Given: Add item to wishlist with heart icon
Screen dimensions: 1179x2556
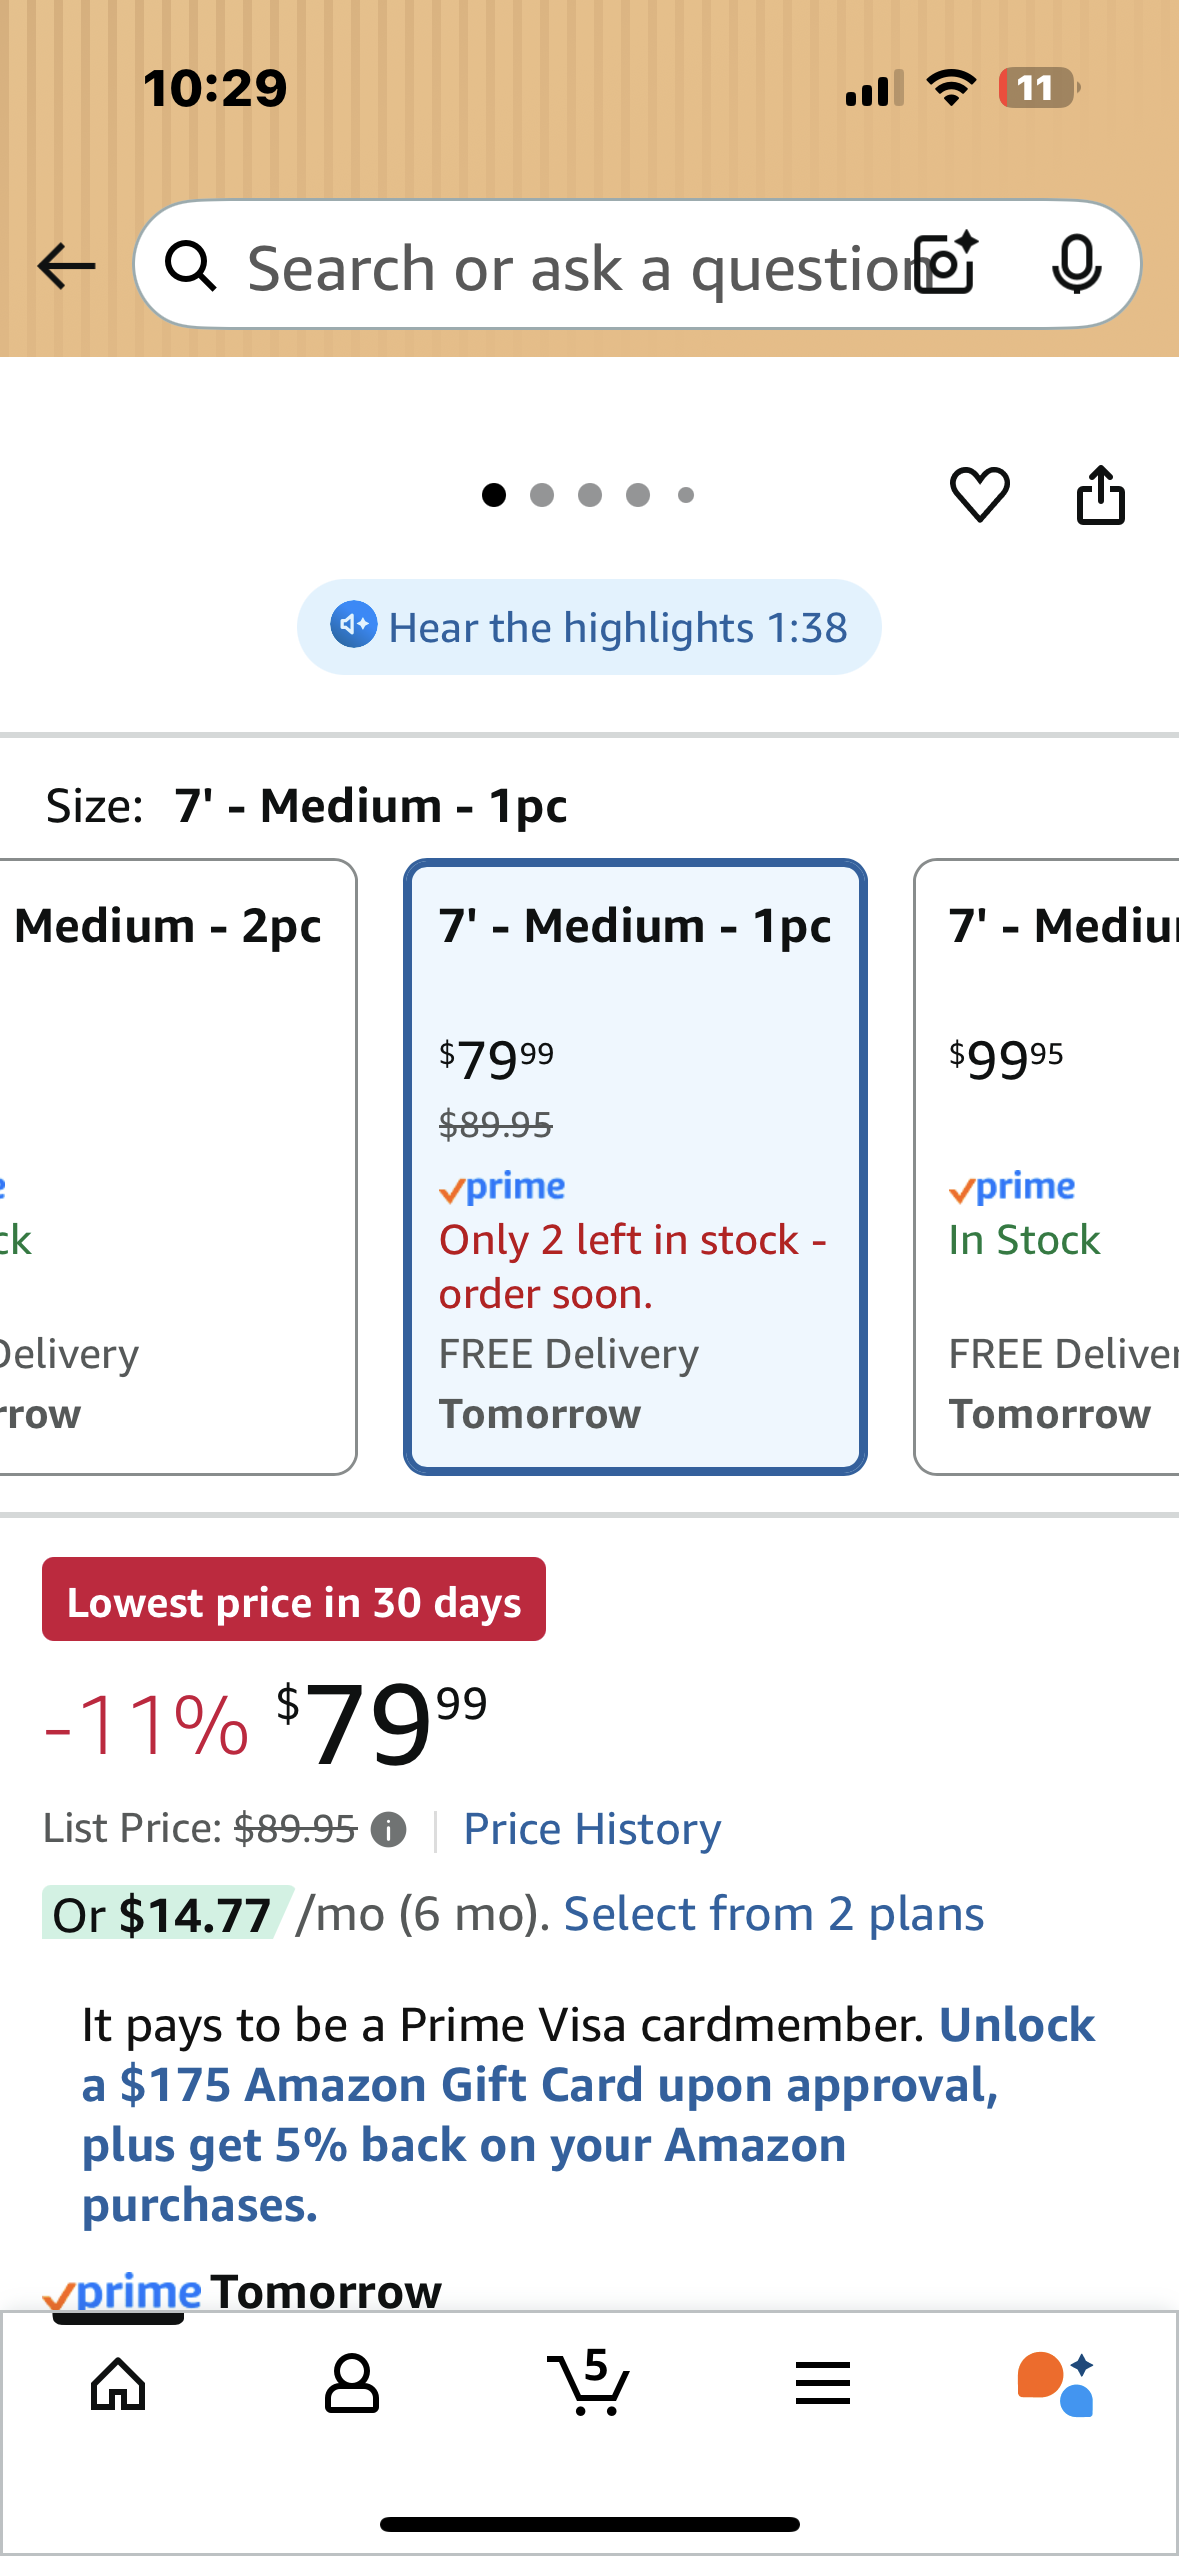Looking at the screenshot, I should click(x=979, y=494).
